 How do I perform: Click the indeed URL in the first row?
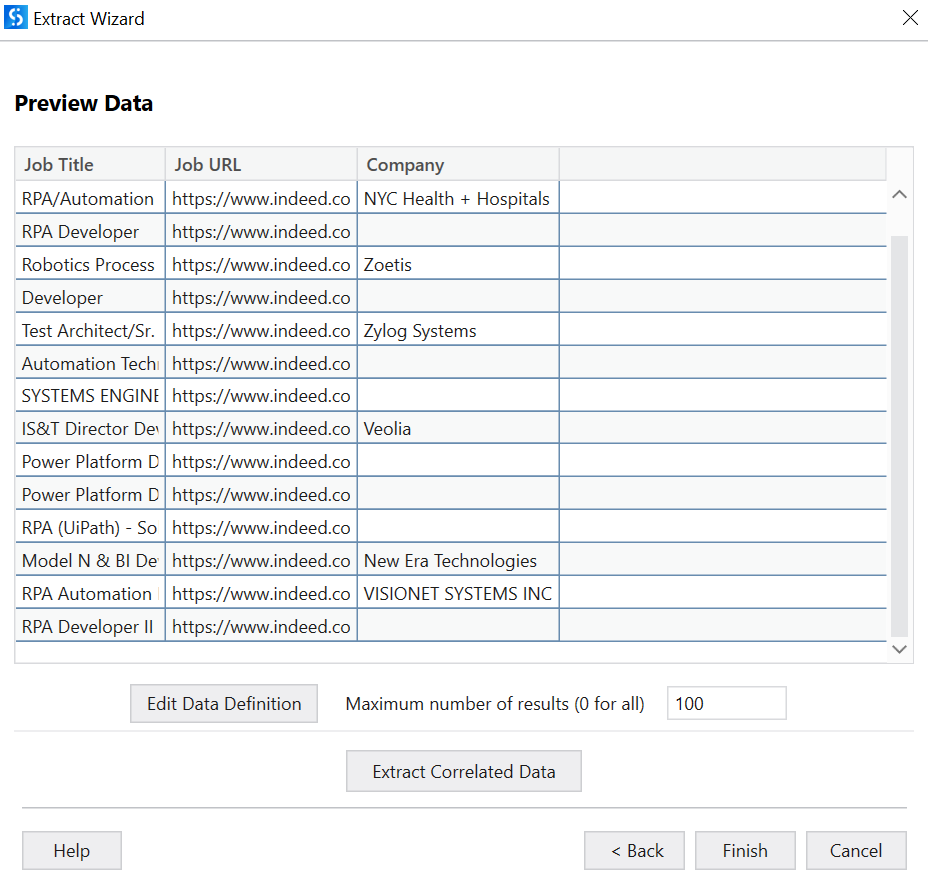[x=260, y=198]
